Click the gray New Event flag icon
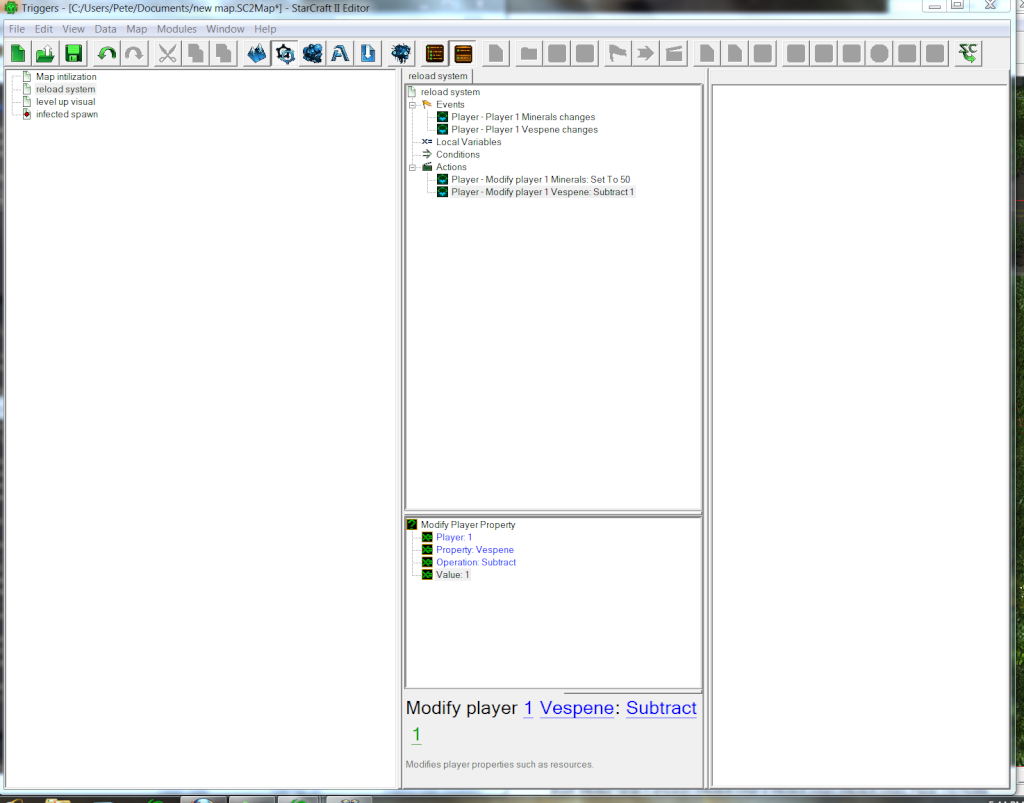1024x803 pixels. 617,54
